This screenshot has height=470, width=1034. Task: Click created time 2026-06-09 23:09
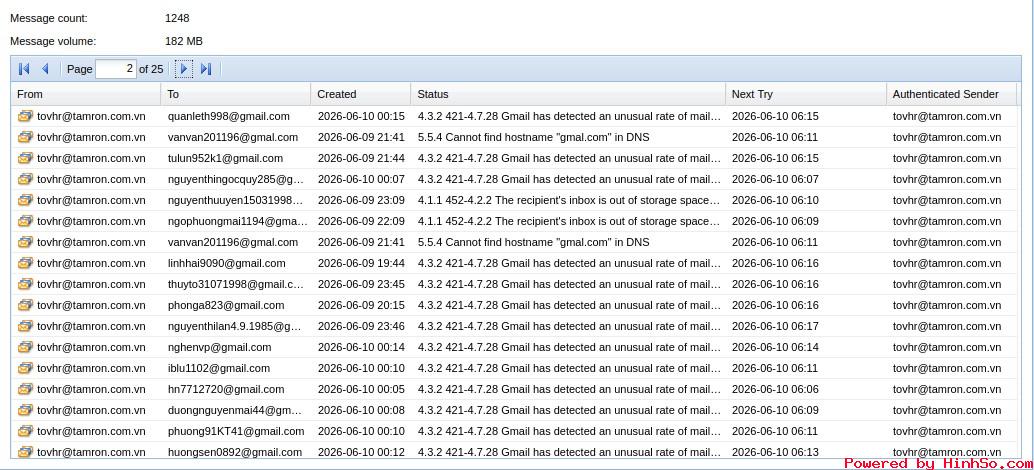(x=361, y=200)
